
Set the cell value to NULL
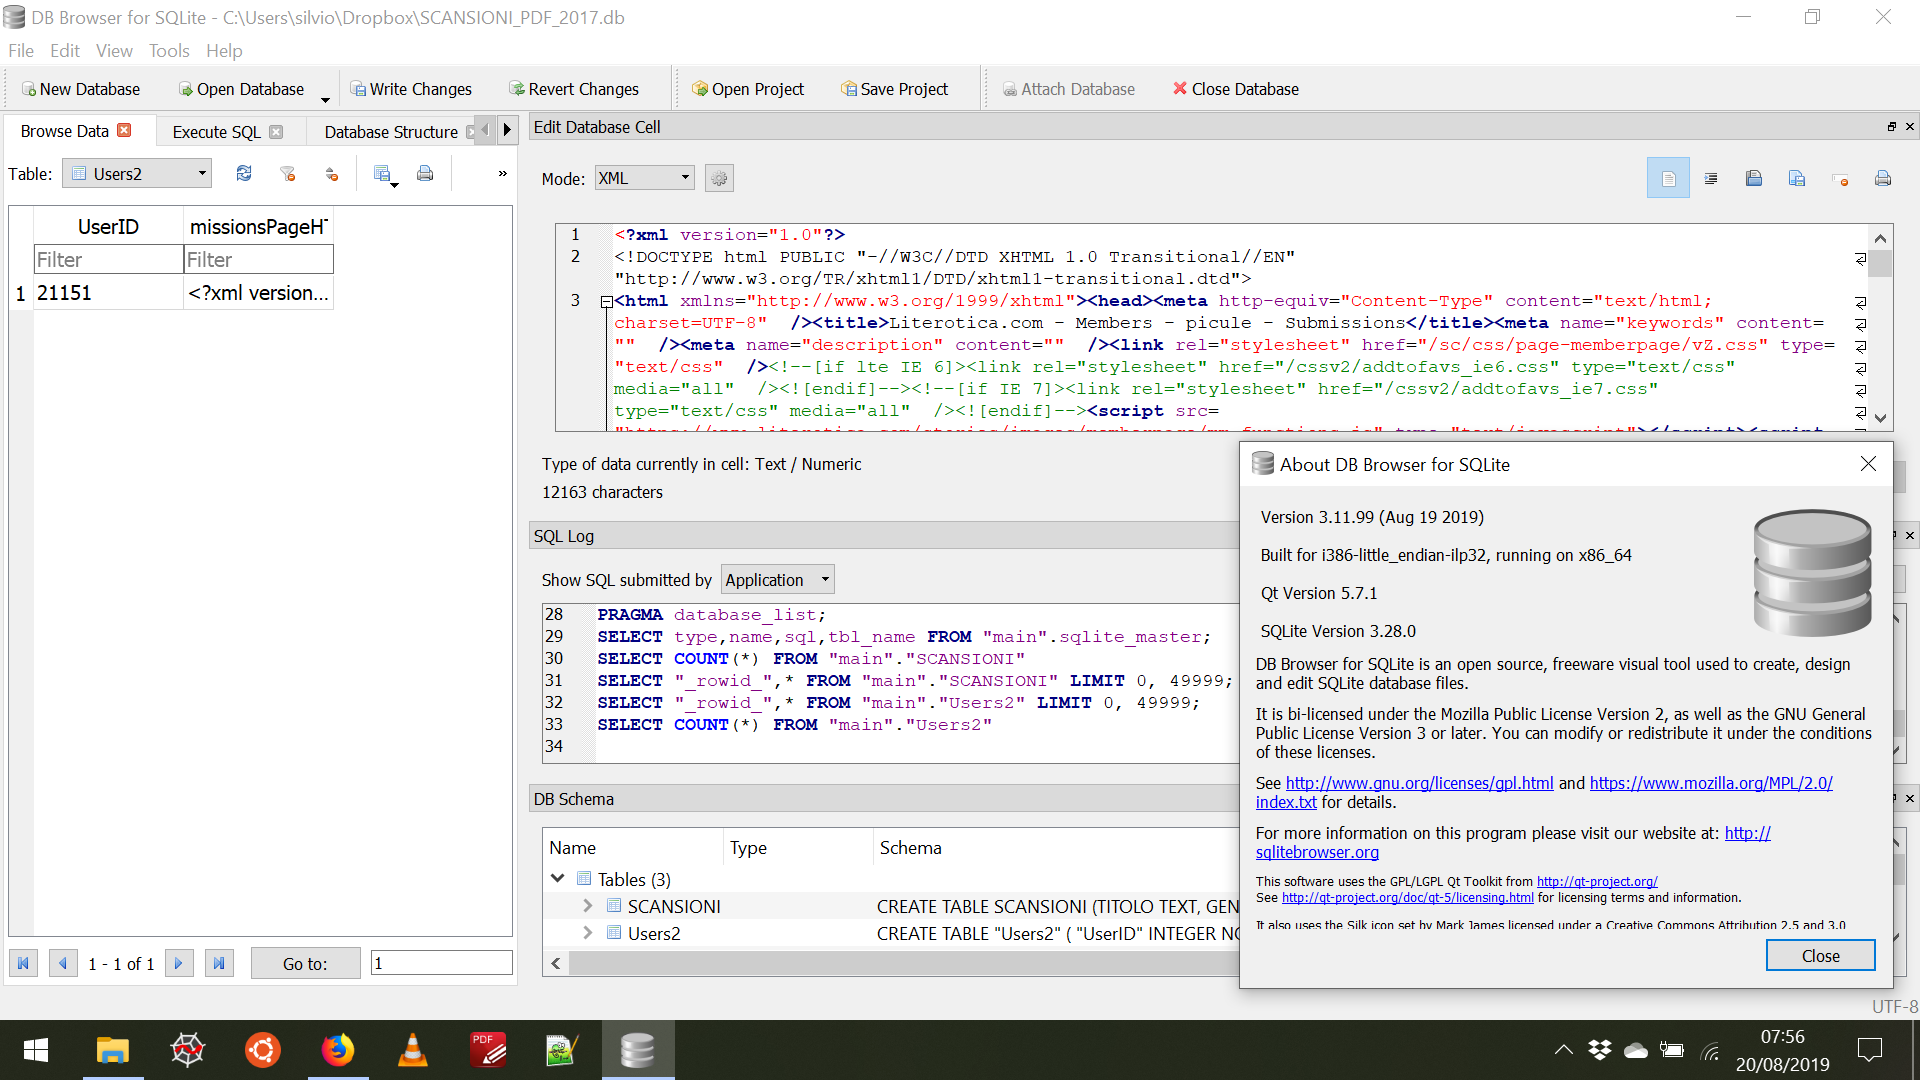coord(1840,177)
